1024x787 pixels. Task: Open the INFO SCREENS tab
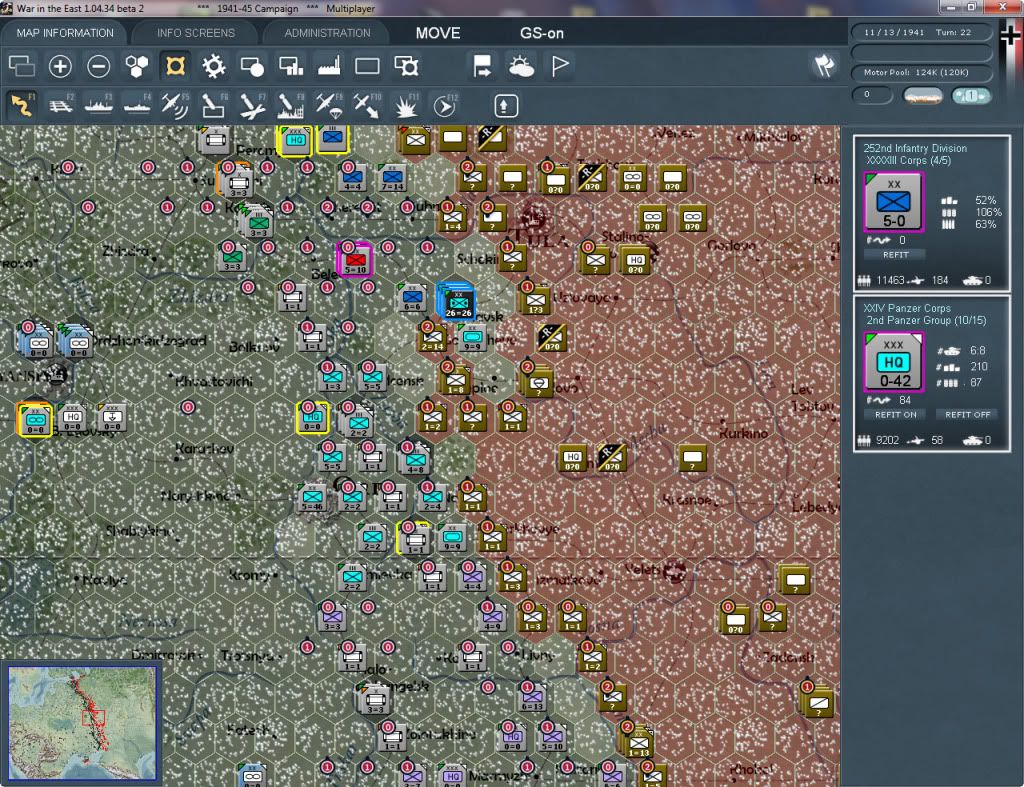pyautogui.click(x=195, y=33)
